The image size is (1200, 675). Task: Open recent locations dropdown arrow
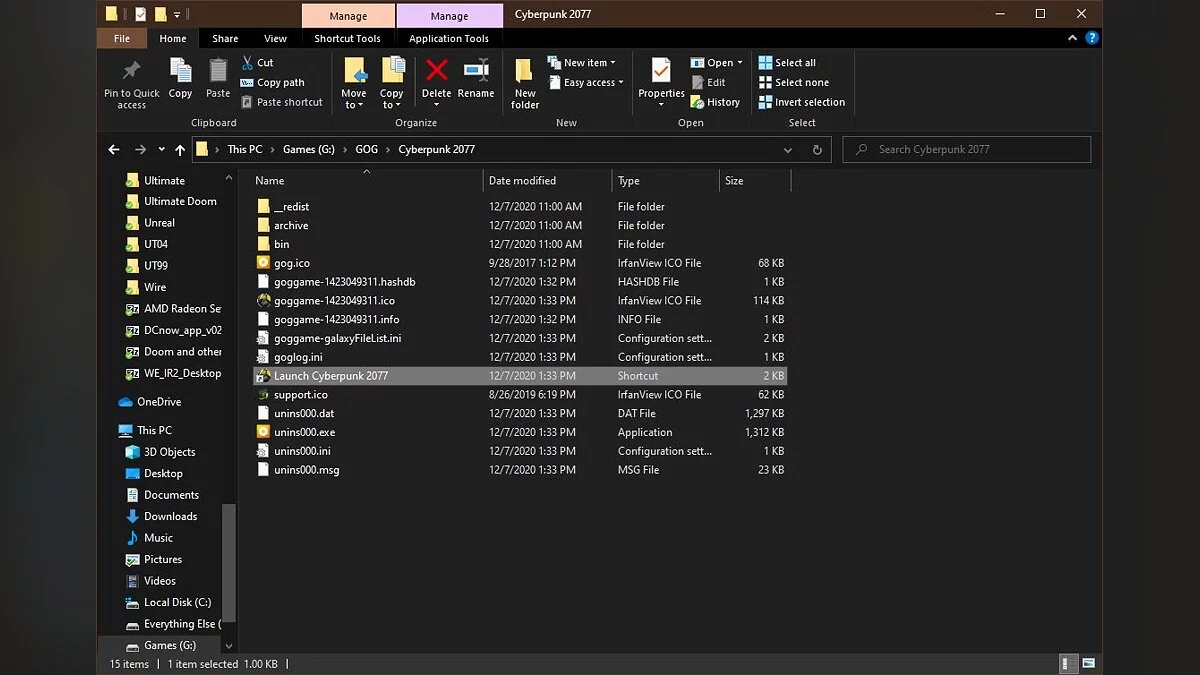pyautogui.click(x=161, y=150)
